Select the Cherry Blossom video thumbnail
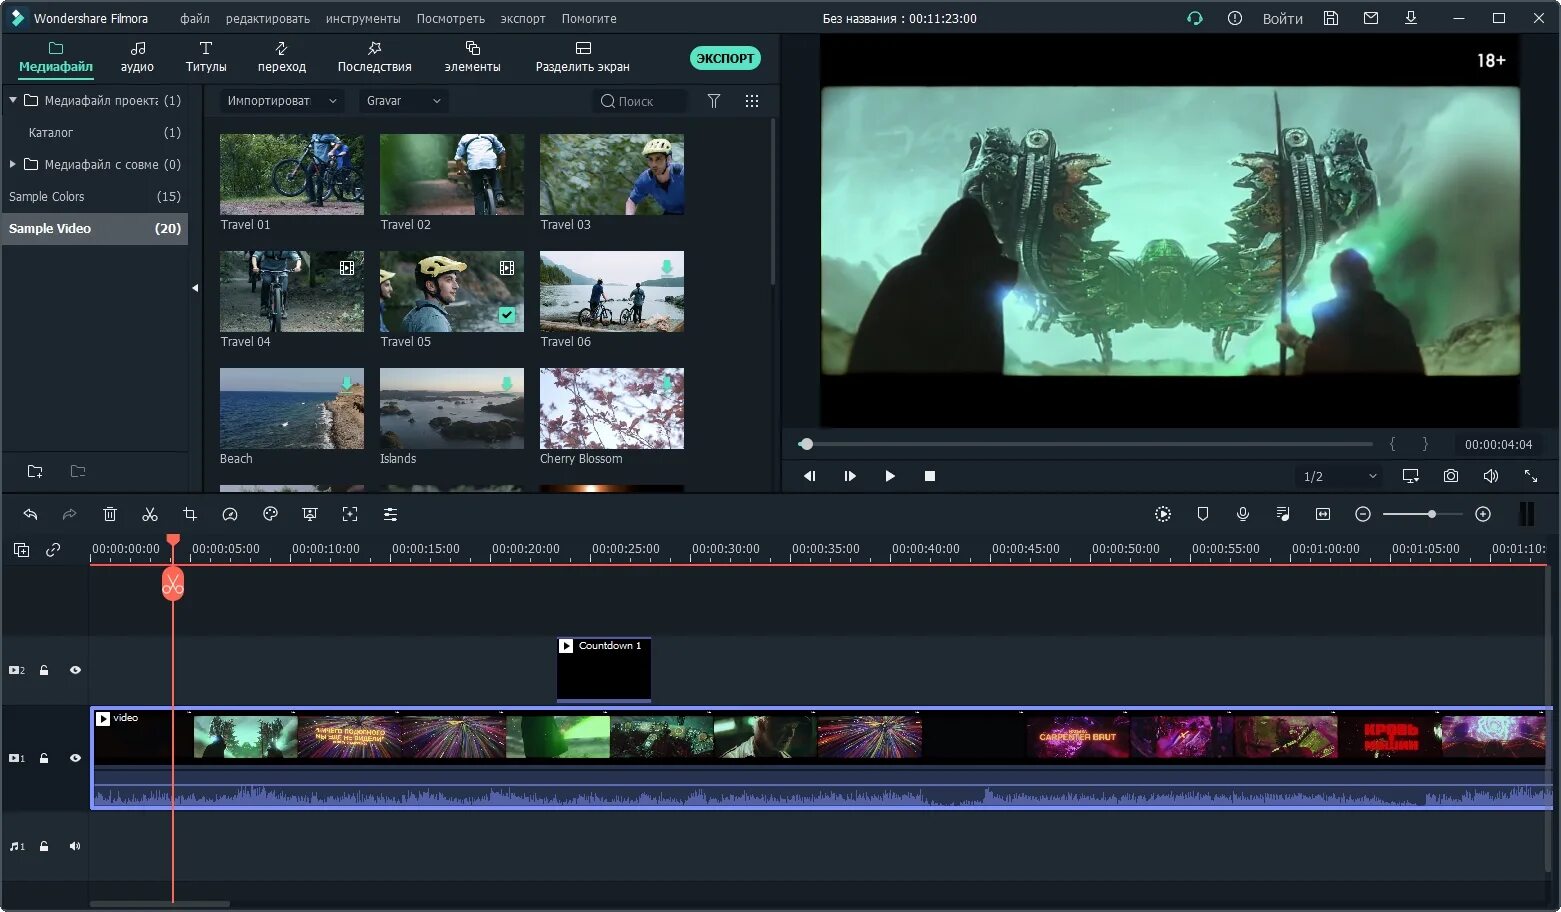 click(x=612, y=408)
